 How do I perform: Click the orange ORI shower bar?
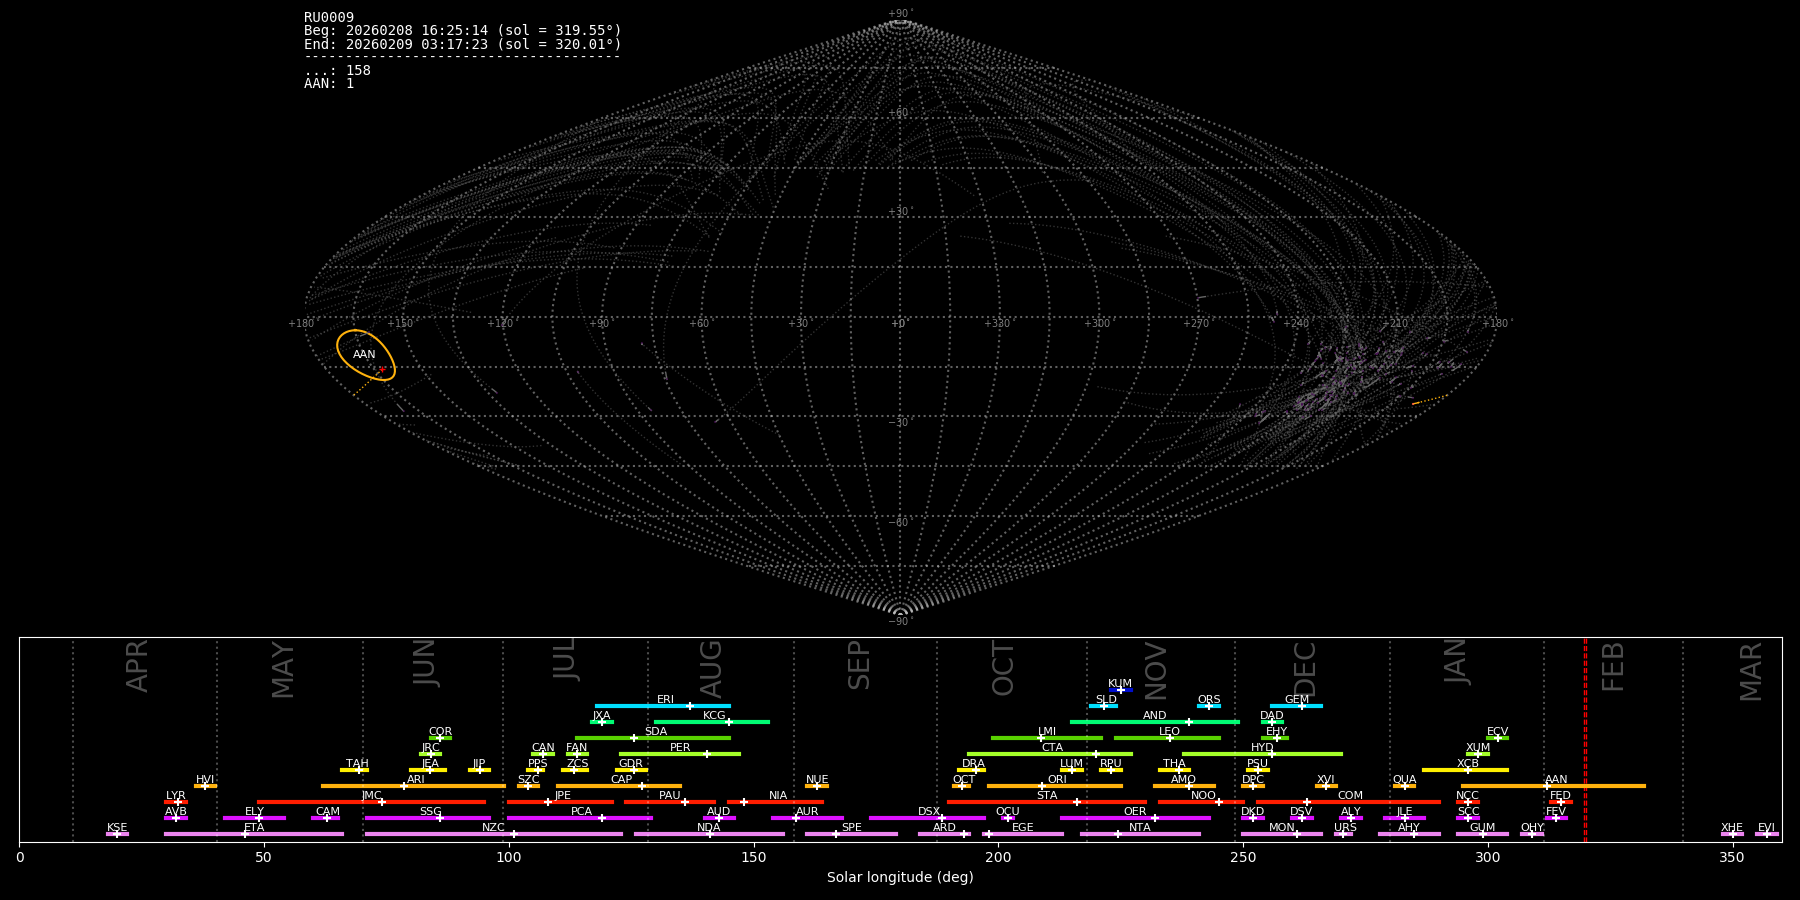click(1055, 786)
